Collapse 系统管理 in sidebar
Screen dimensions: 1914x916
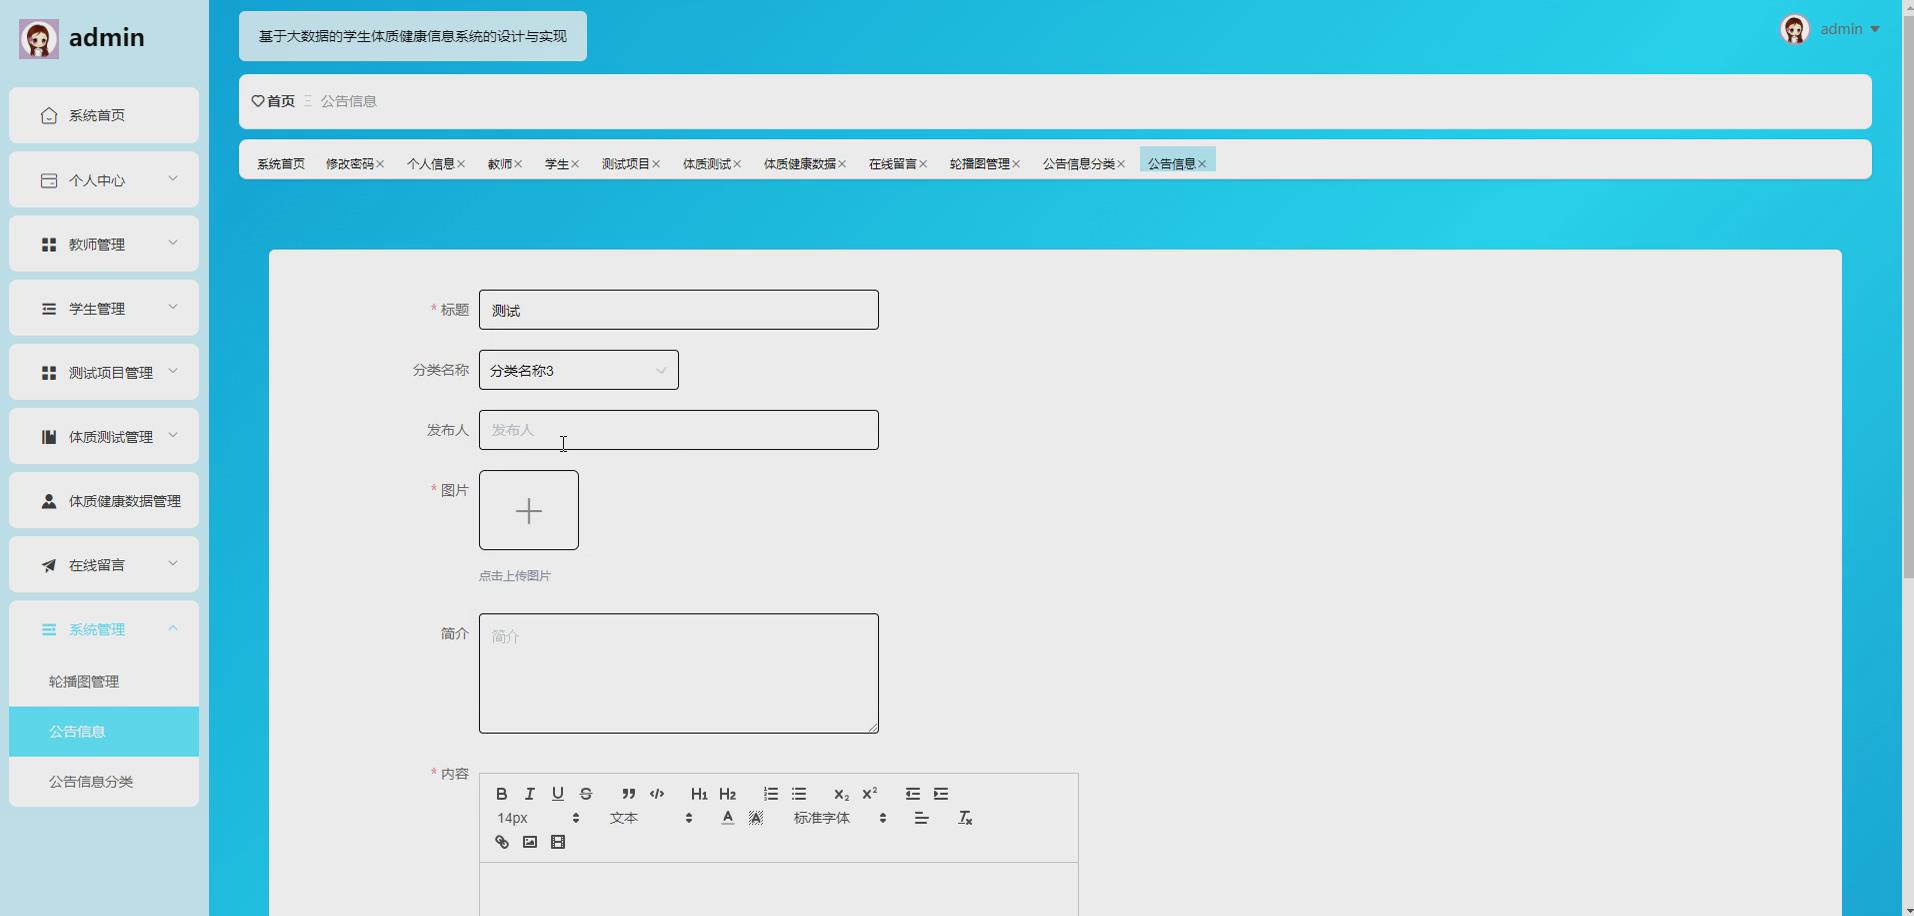pyautogui.click(x=104, y=629)
